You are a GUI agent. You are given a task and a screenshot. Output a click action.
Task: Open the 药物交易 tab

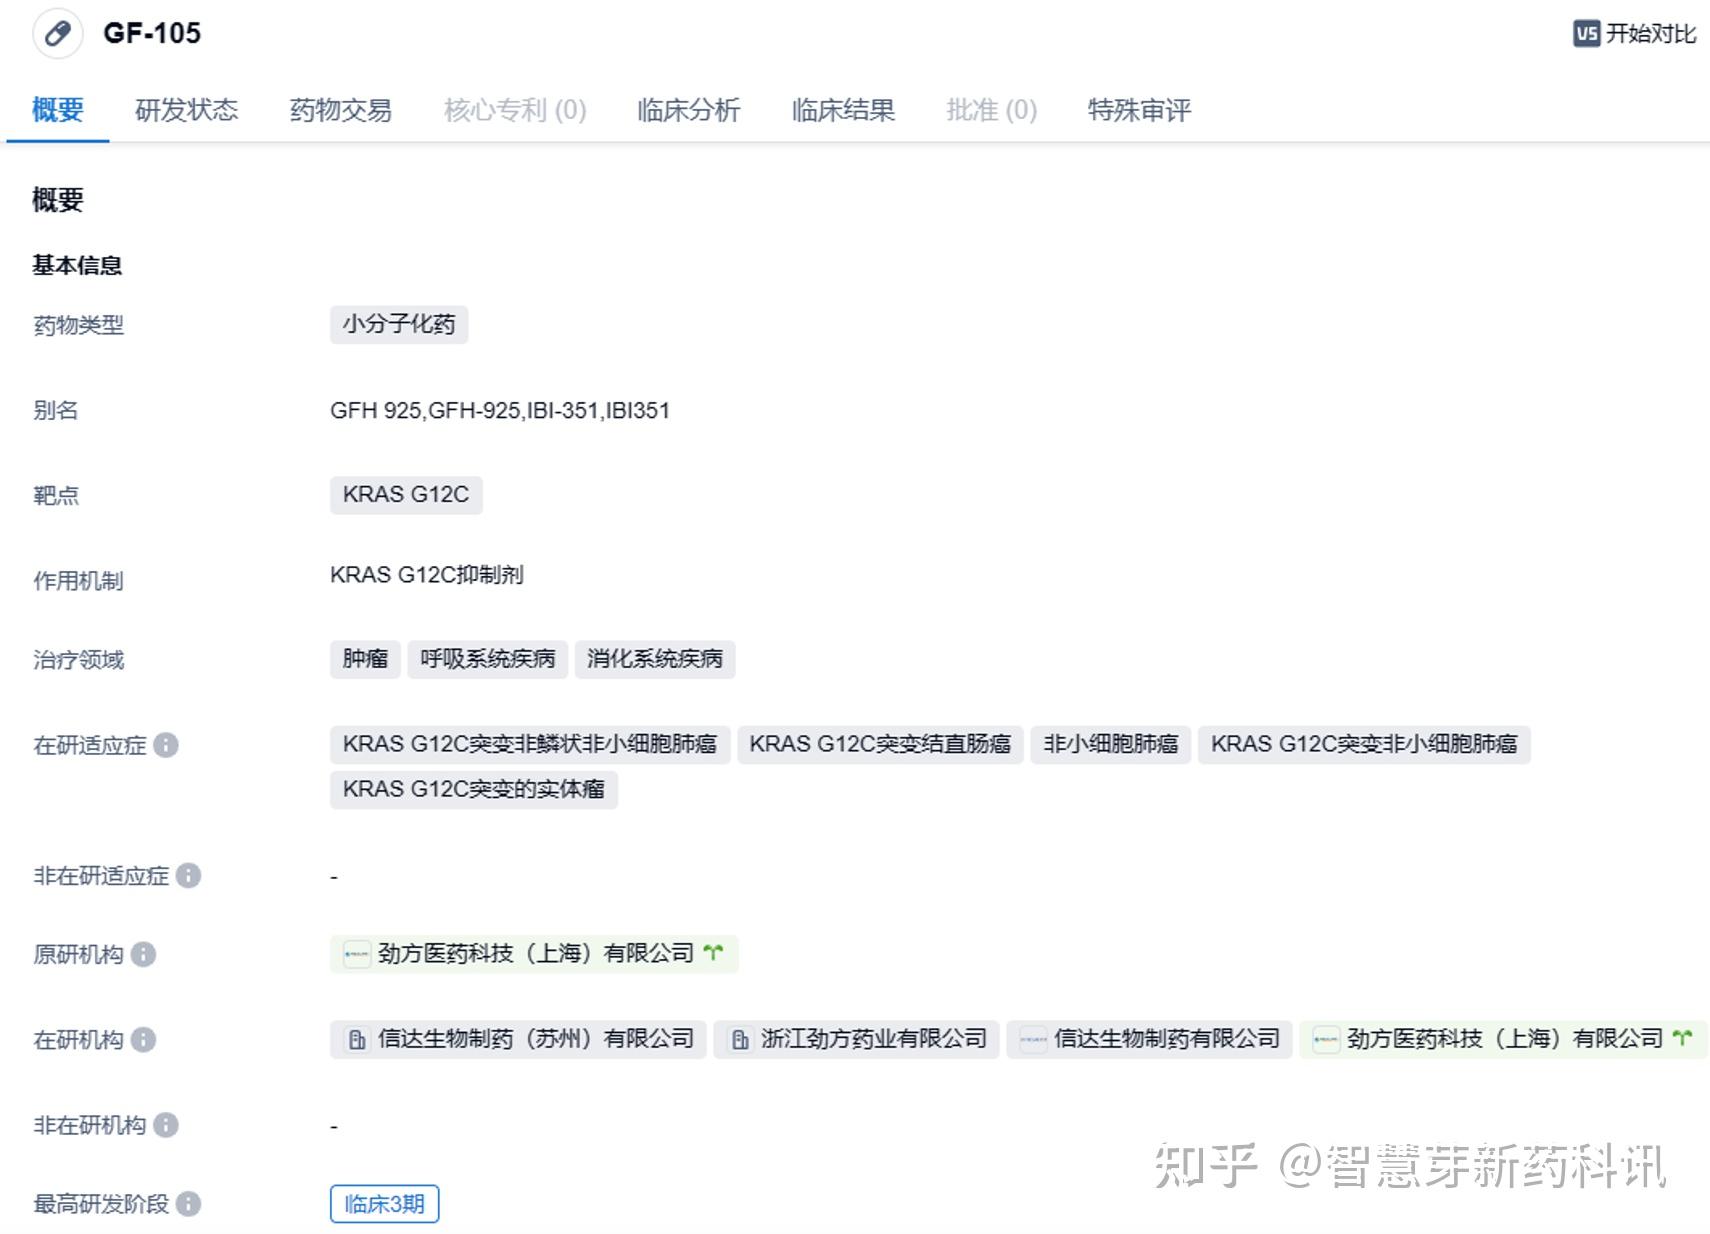(x=341, y=111)
